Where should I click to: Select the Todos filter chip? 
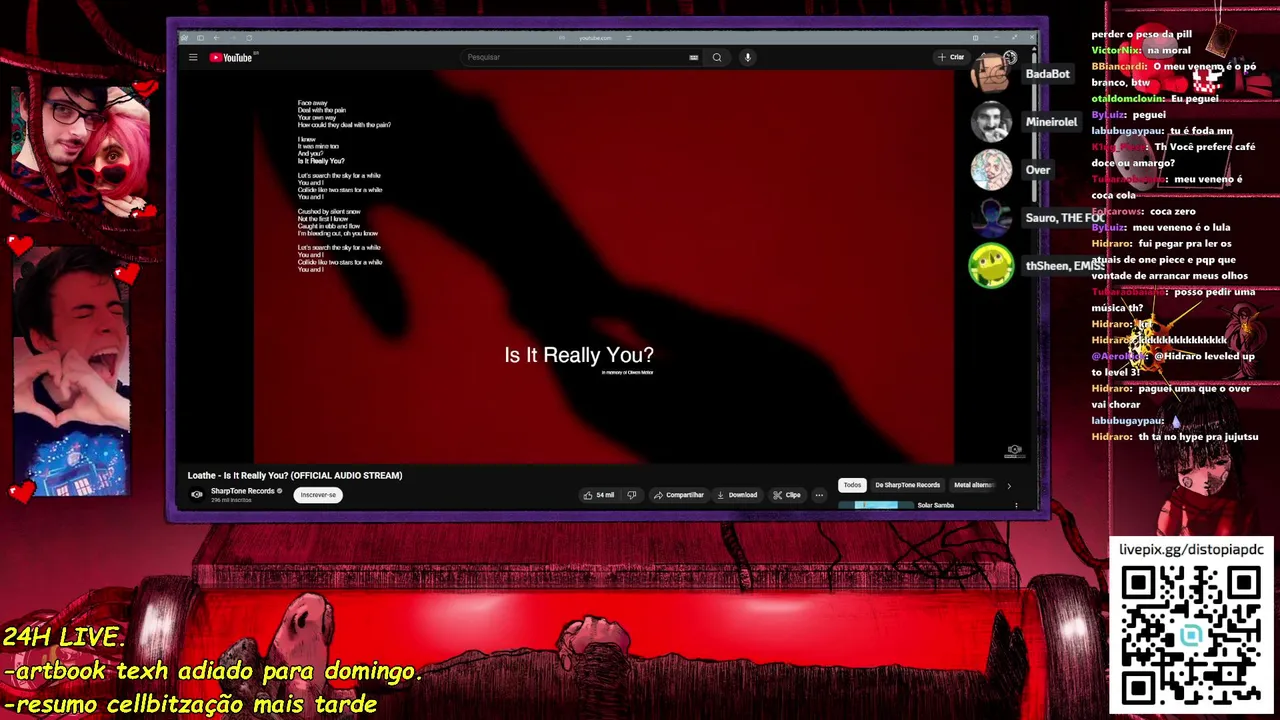(852, 485)
